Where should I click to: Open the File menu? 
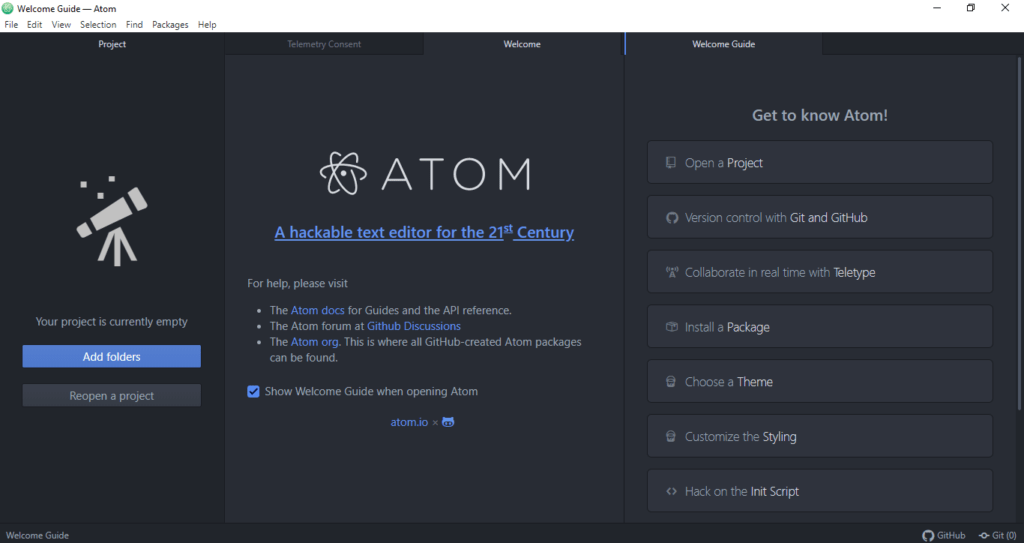pyautogui.click(x=11, y=24)
